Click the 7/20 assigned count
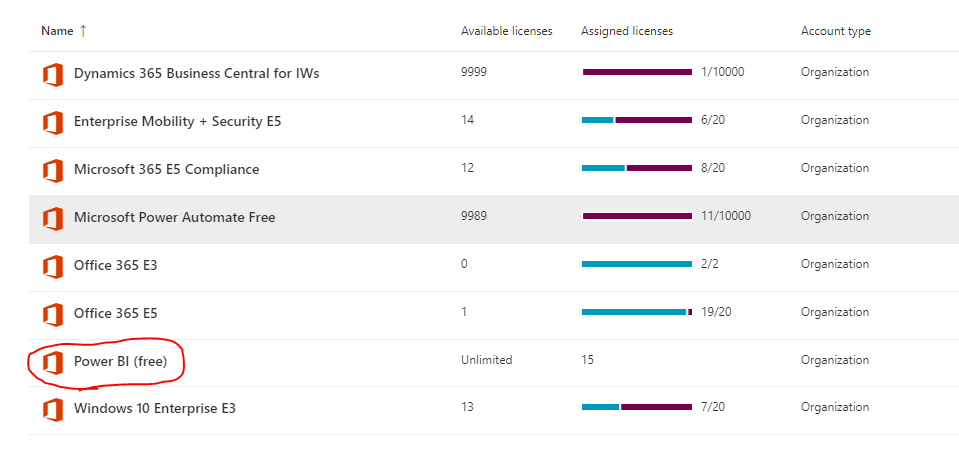959x474 pixels. [713, 407]
